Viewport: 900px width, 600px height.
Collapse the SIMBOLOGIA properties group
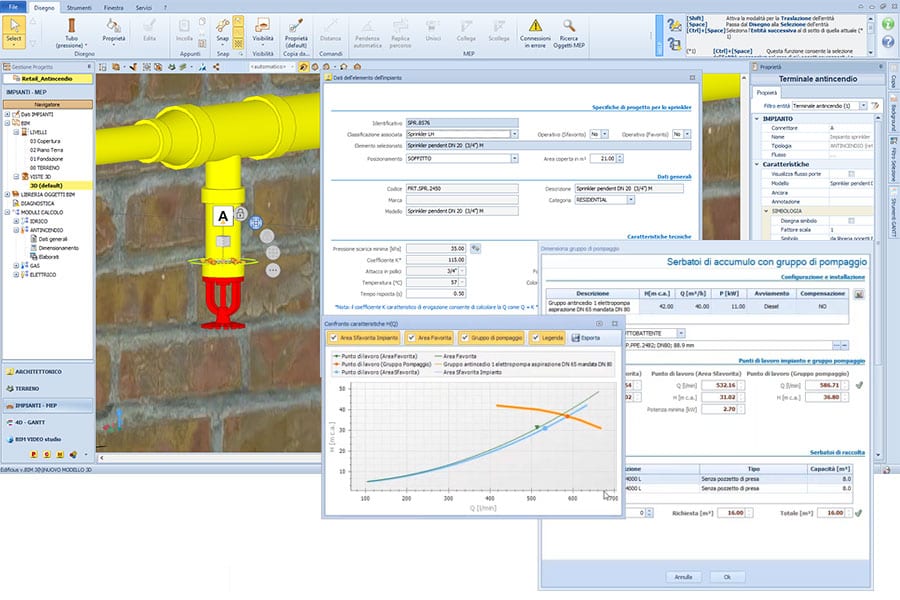[x=766, y=211]
